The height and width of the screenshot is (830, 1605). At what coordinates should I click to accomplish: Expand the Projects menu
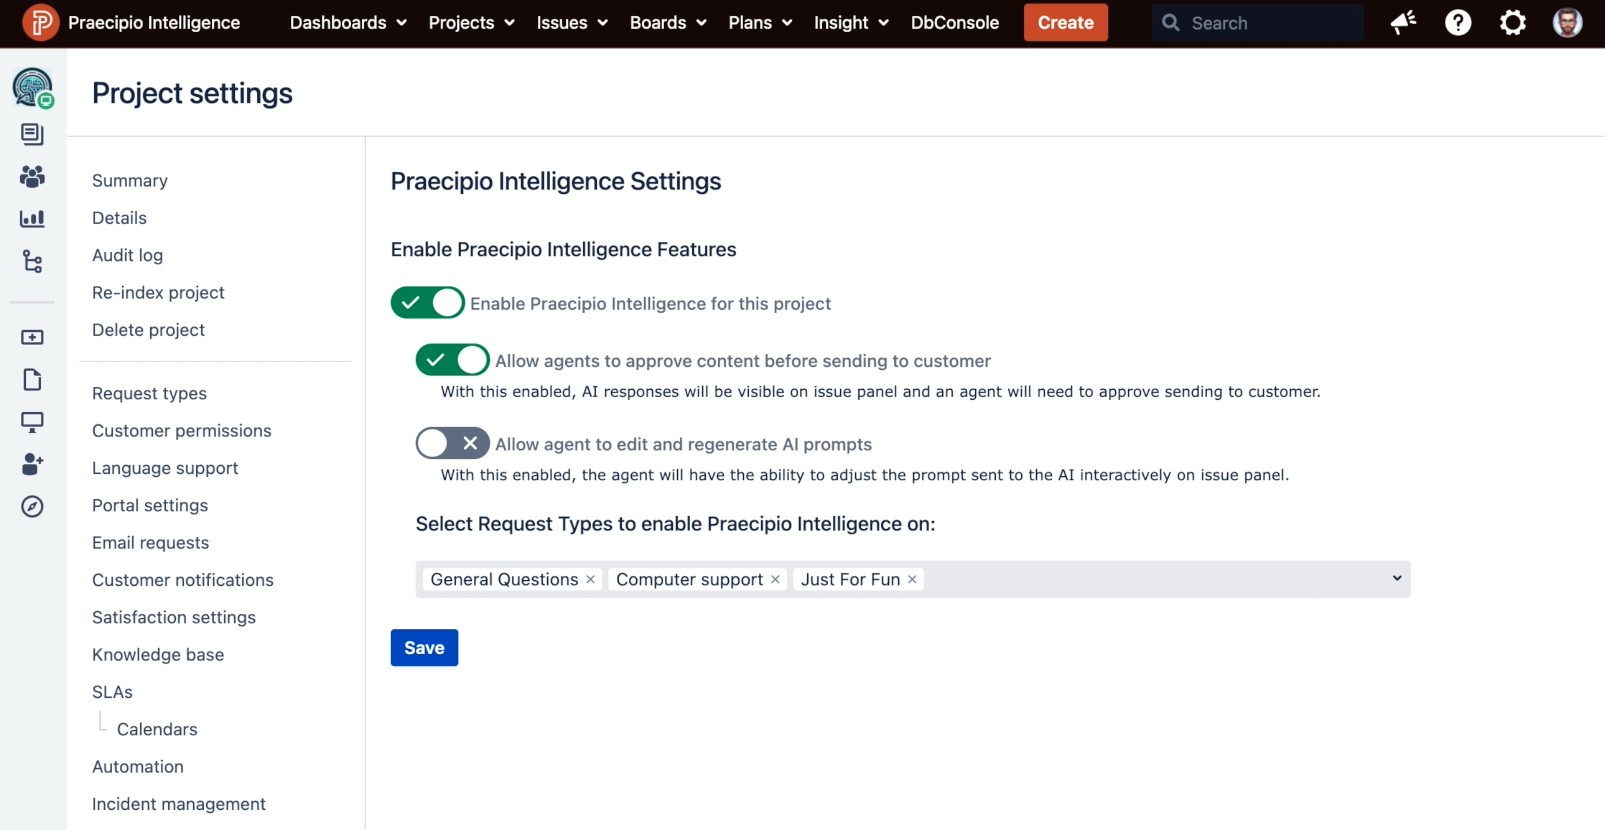click(471, 22)
